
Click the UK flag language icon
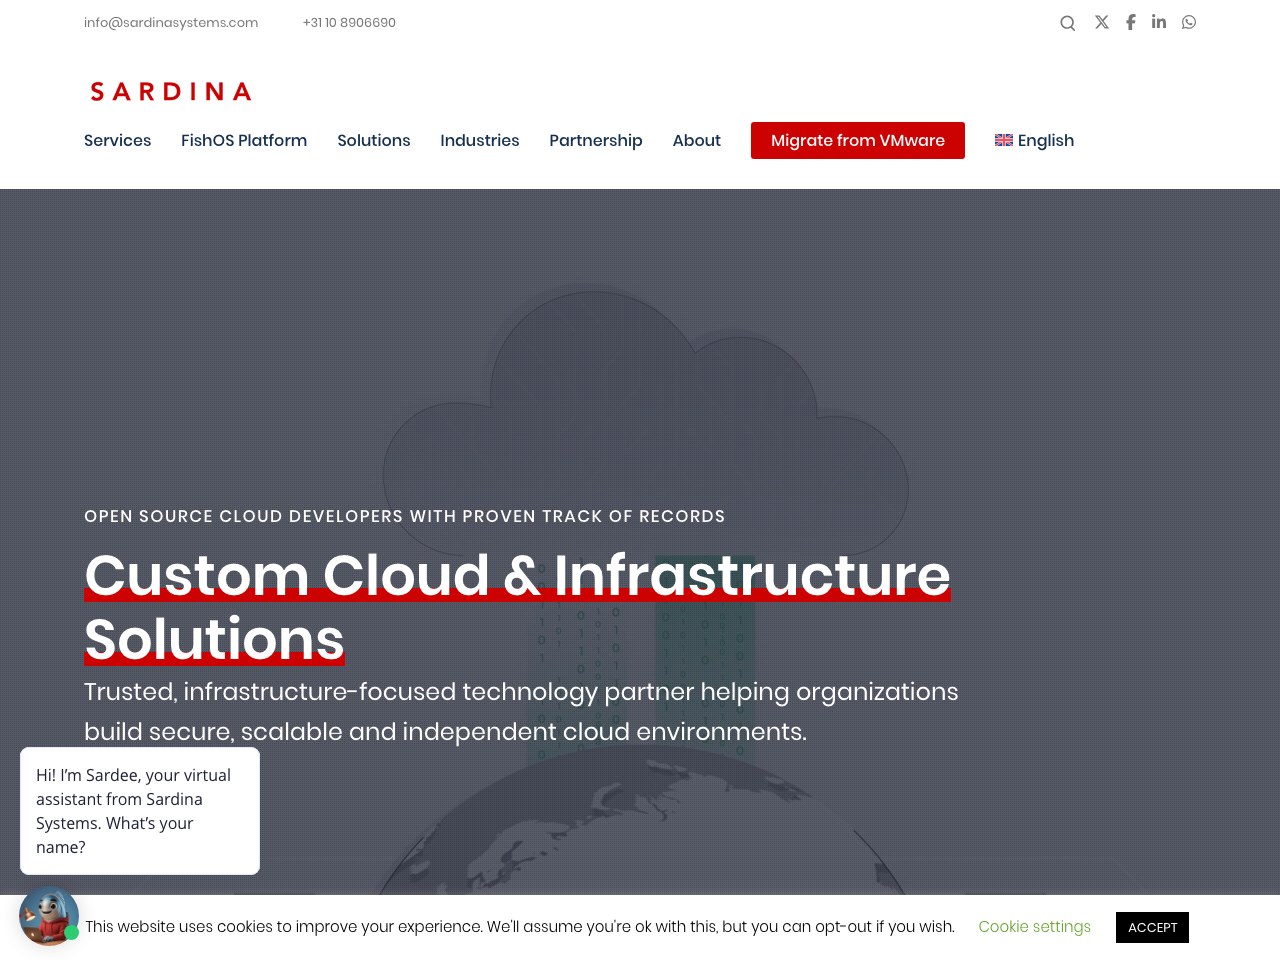1003,140
